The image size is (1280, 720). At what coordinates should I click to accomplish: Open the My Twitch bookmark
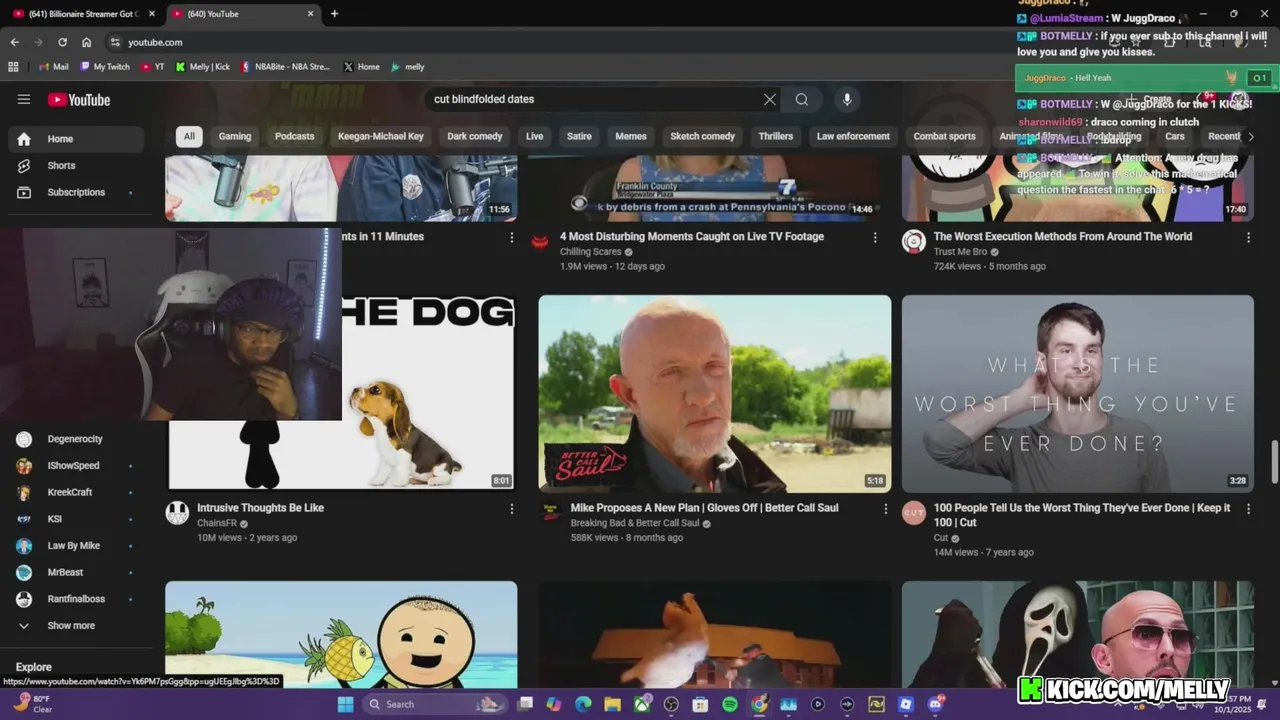(x=105, y=67)
